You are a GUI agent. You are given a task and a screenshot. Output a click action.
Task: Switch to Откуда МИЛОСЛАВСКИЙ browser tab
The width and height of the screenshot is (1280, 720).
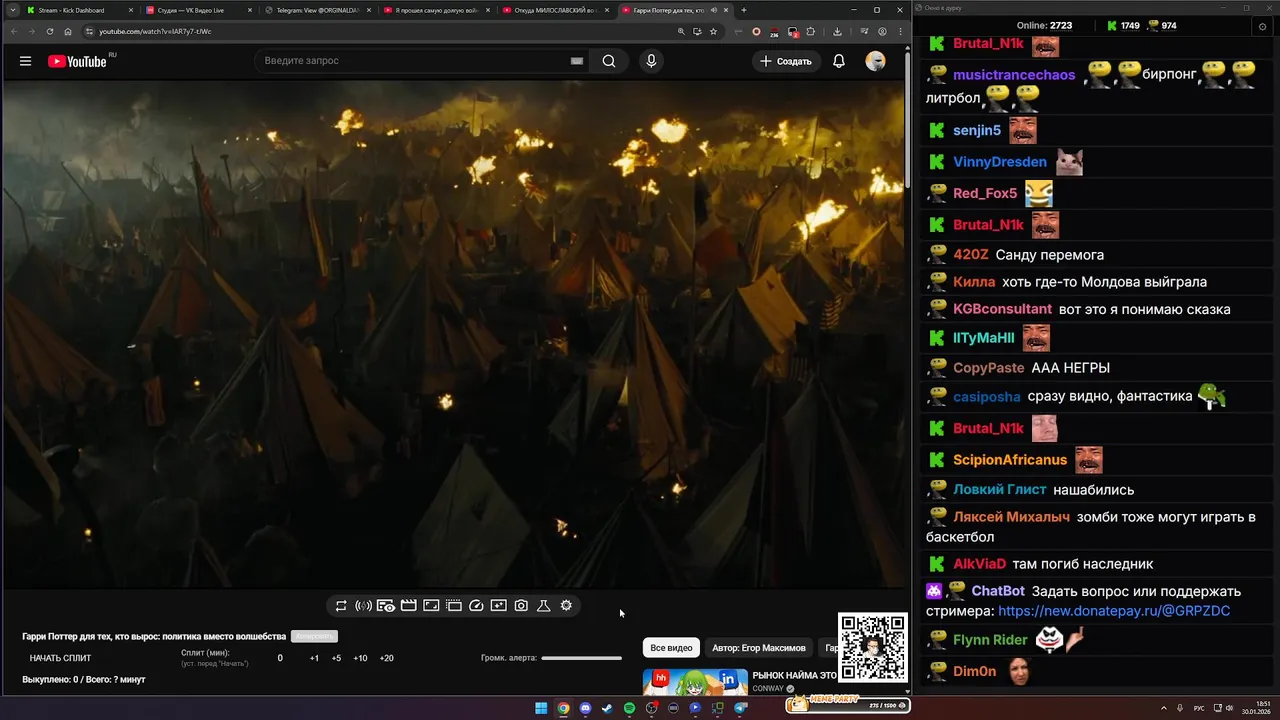click(x=554, y=10)
